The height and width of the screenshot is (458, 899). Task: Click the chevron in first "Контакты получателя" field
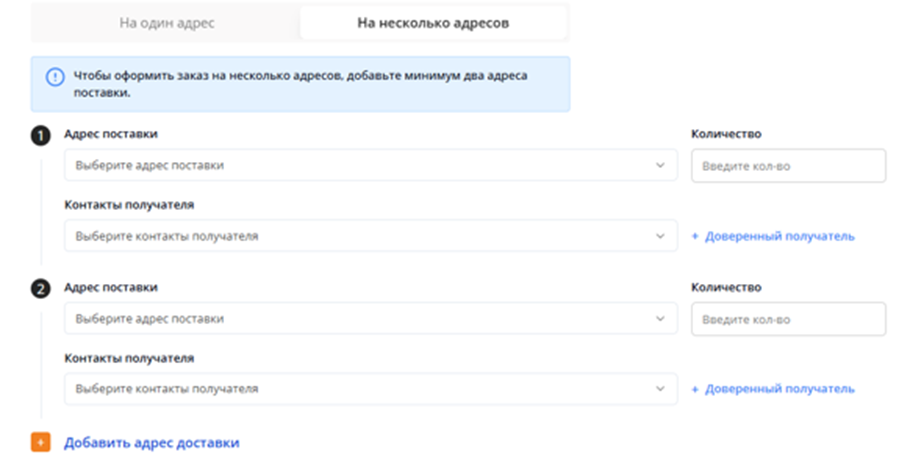point(660,236)
